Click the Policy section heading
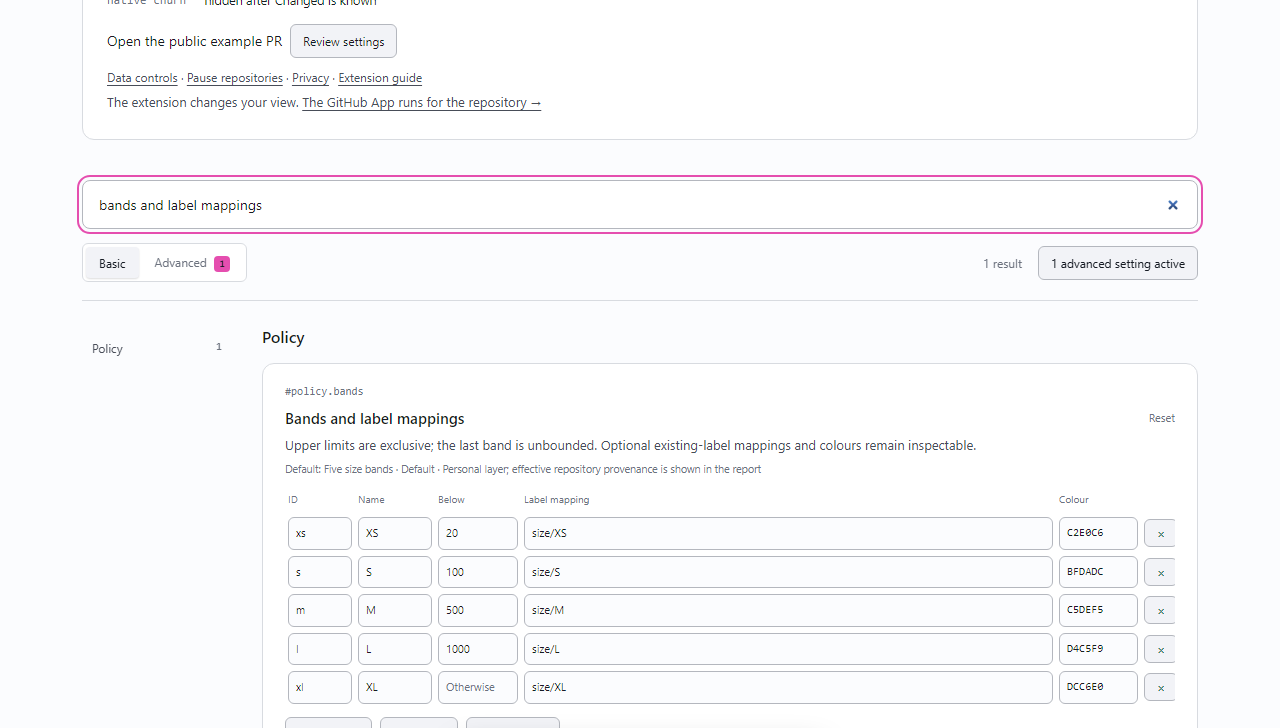 click(283, 338)
